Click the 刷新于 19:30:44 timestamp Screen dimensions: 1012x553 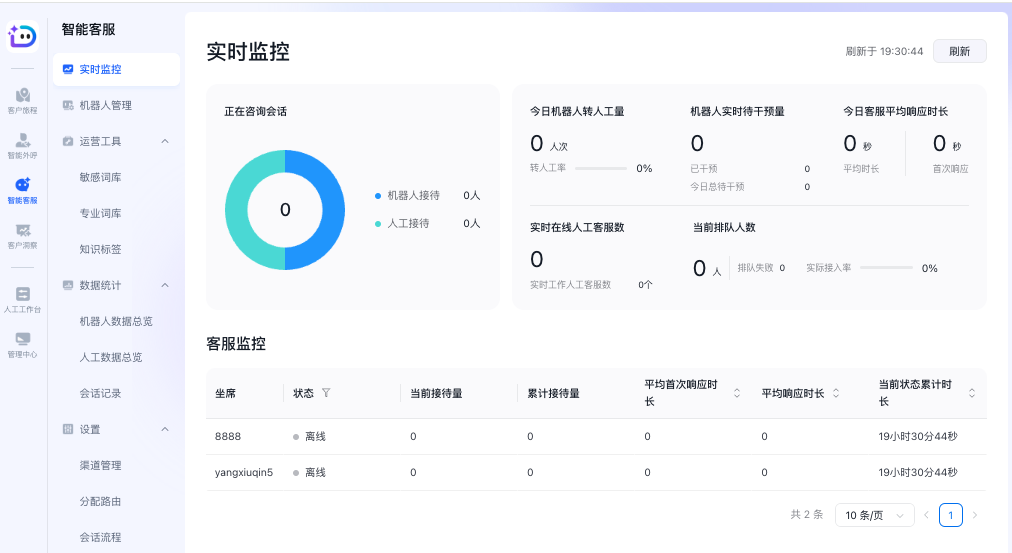[884, 52]
